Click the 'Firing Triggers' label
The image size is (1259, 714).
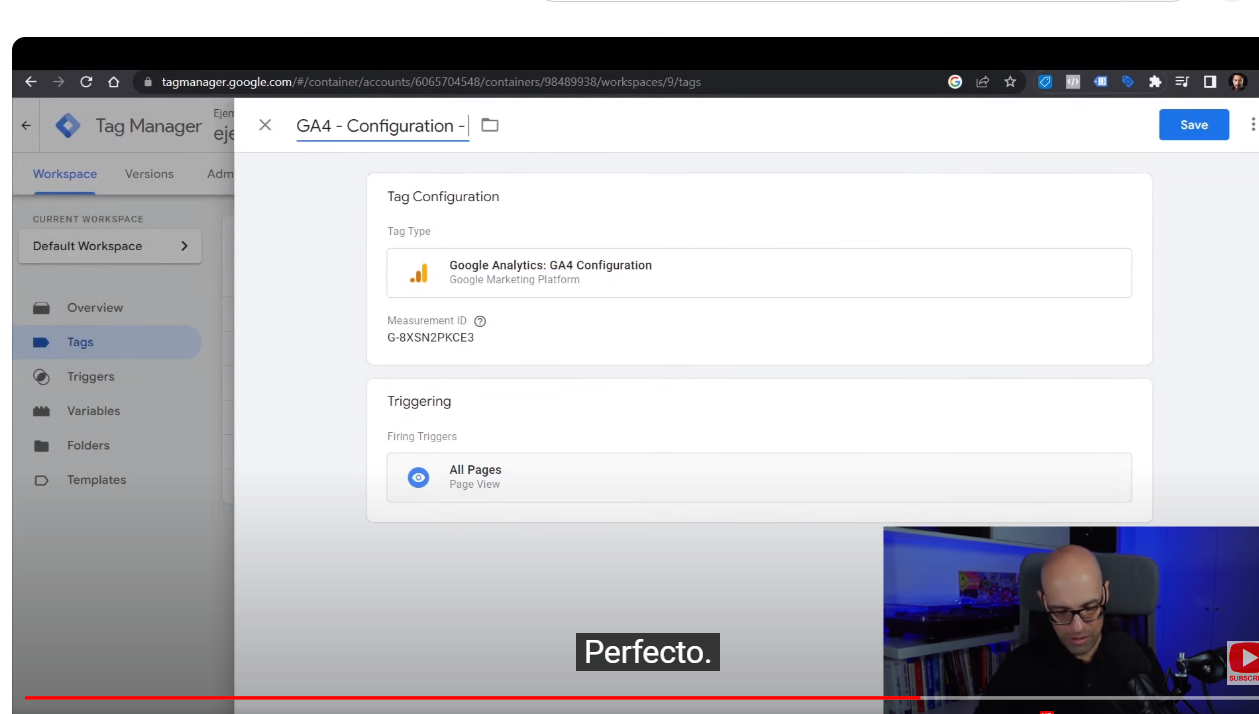[422, 437]
